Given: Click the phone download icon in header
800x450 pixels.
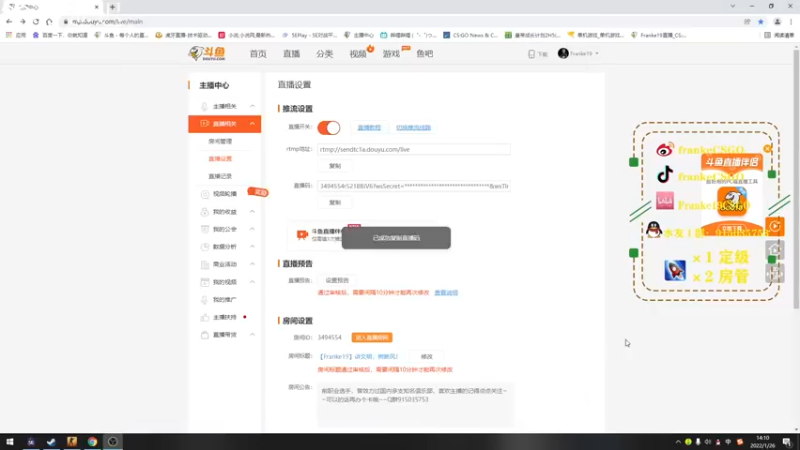Looking at the screenshot, I should click(531, 54).
